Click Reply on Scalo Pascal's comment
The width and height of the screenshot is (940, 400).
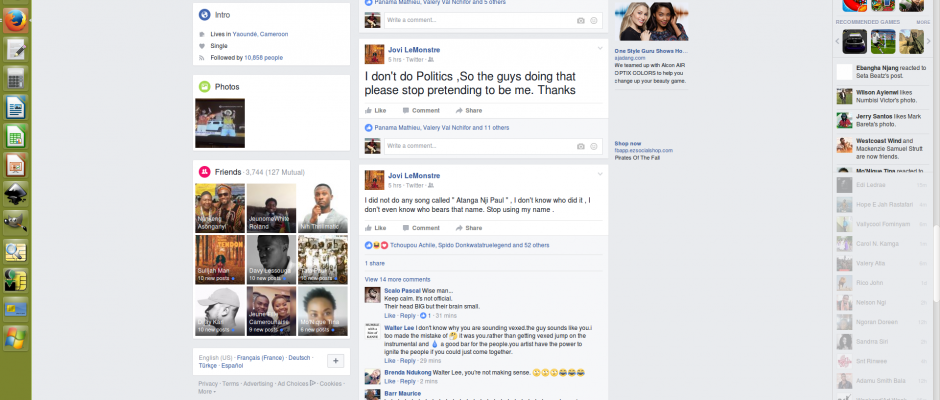407,315
